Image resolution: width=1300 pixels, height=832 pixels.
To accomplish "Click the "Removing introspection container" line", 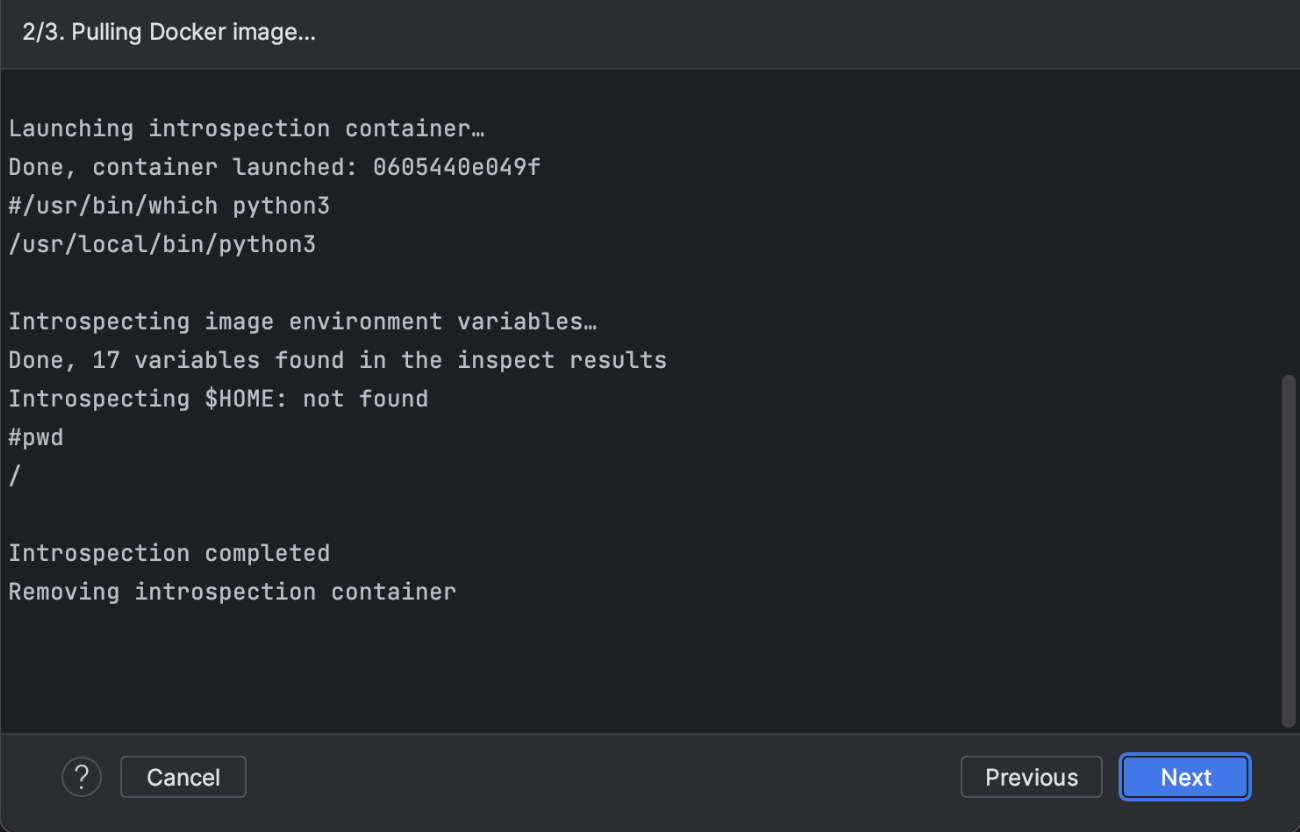I will pos(232,592).
